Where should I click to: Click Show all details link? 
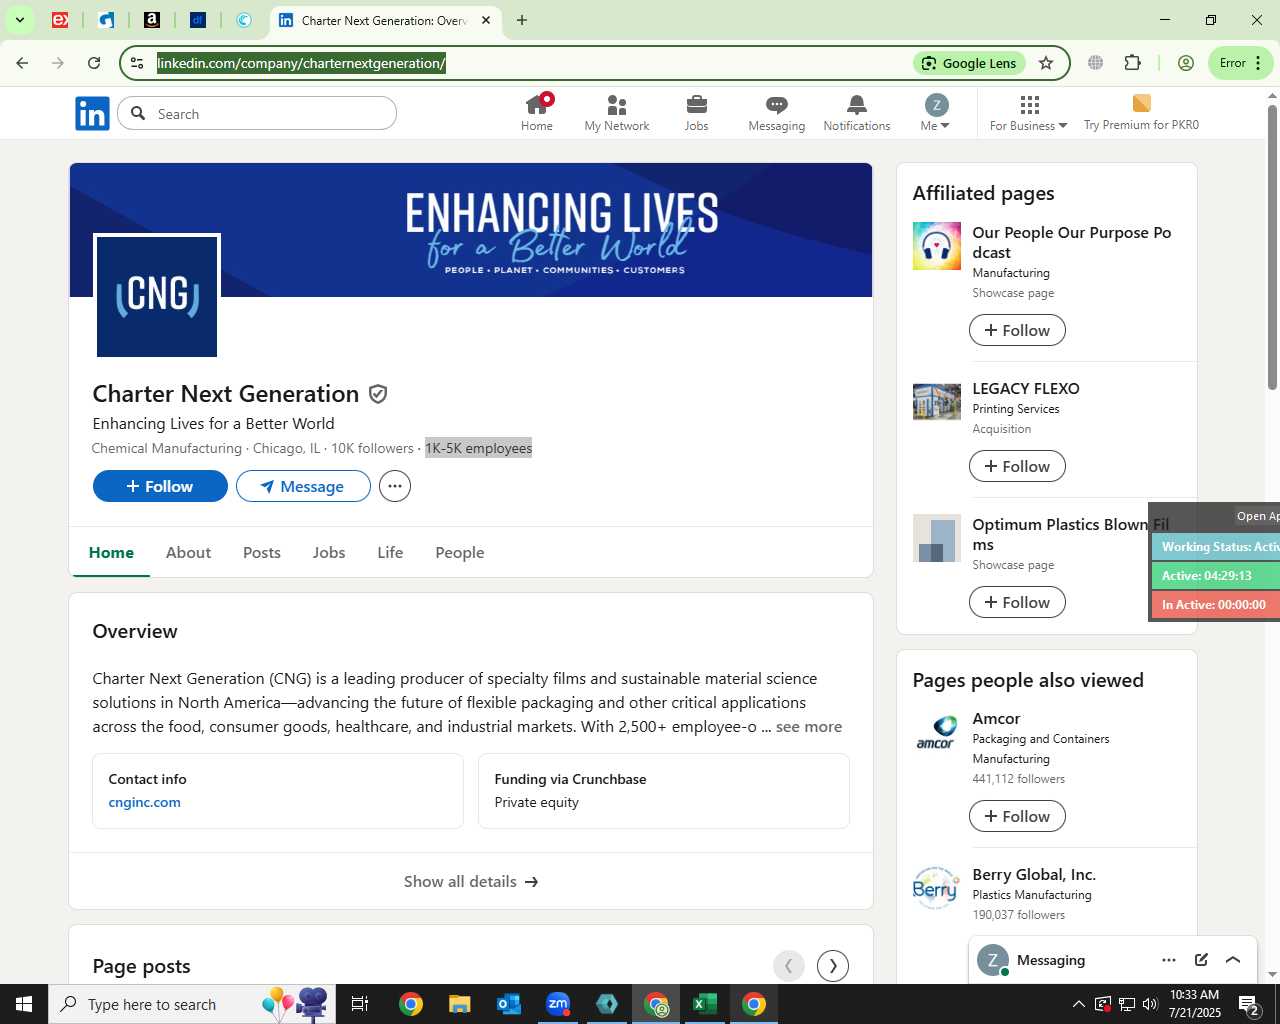(x=471, y=881)
